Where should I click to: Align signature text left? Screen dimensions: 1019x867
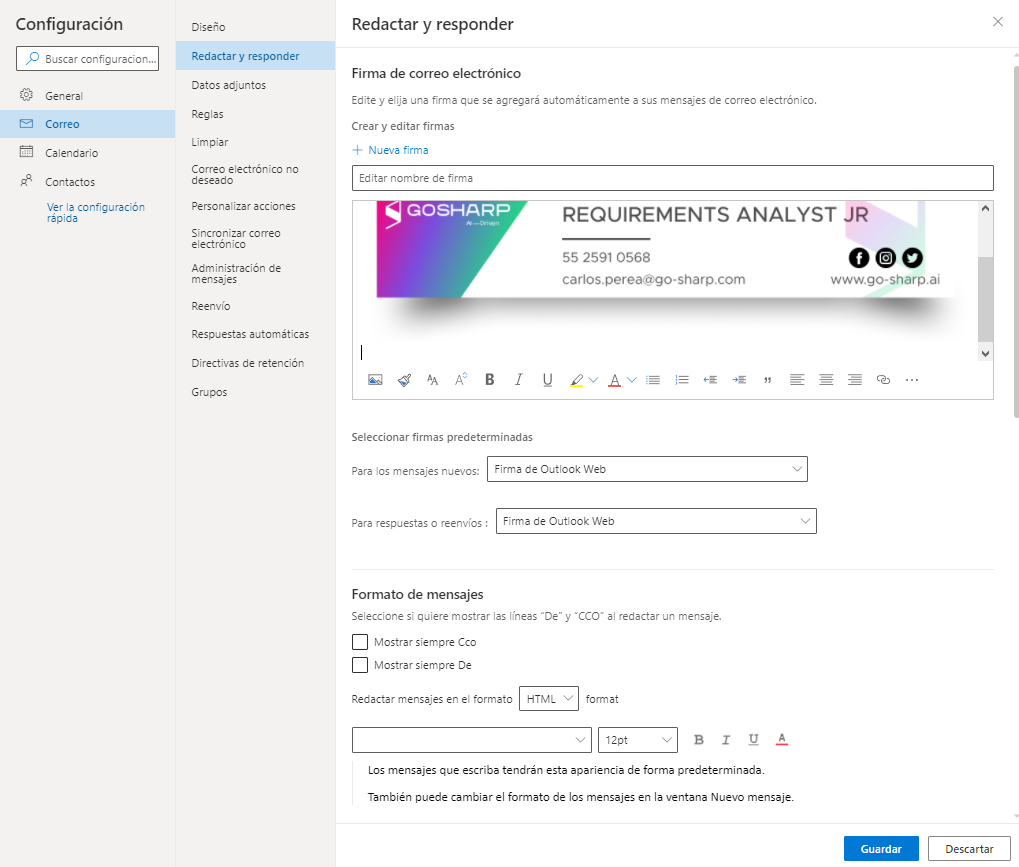click(797, 380)
